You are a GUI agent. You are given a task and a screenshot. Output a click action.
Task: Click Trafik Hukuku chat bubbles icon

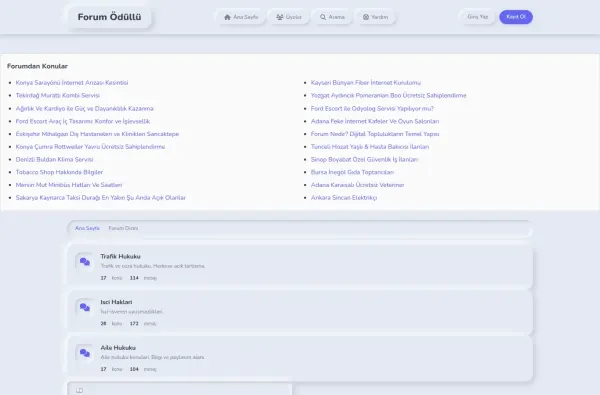(x=85, y=262)
